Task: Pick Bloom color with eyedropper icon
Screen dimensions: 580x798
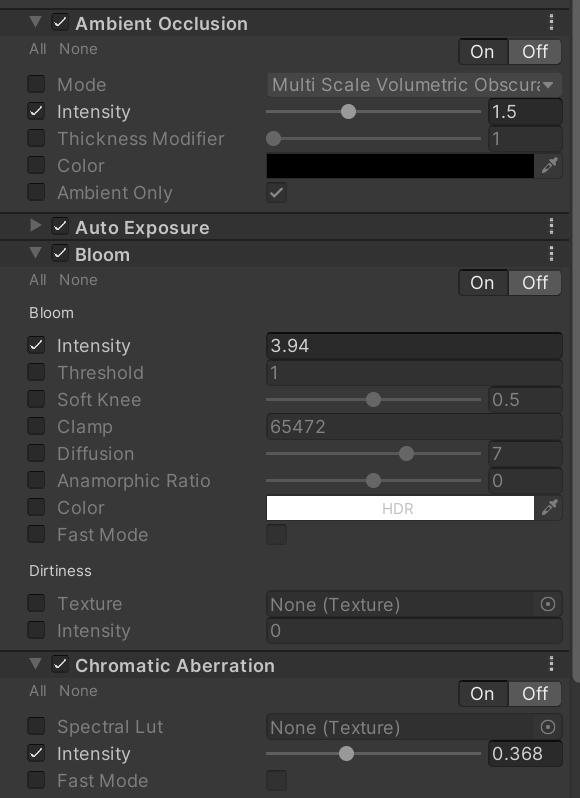Action: [549, 507]
